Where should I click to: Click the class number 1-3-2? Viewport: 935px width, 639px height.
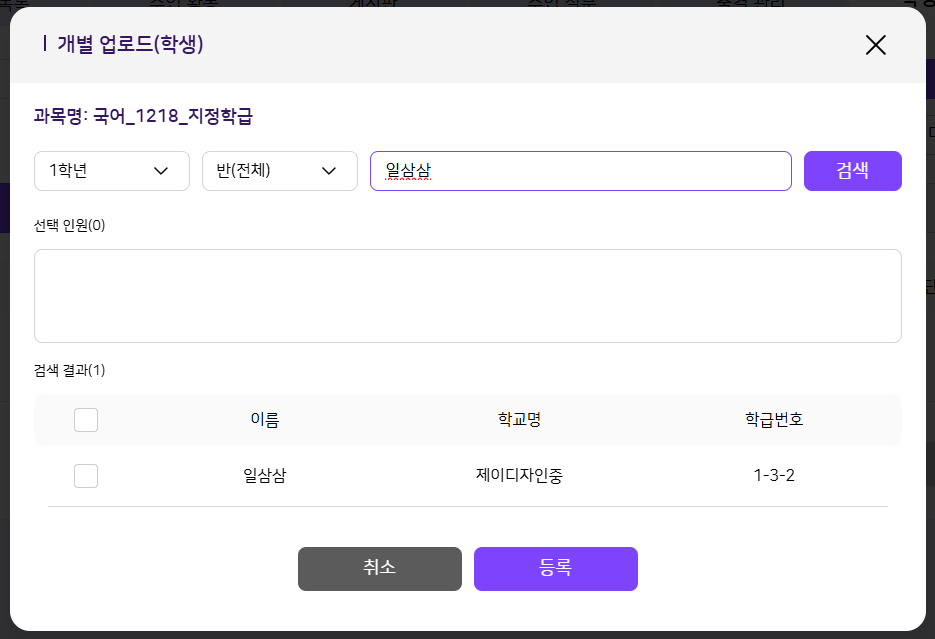pos(774,476)
